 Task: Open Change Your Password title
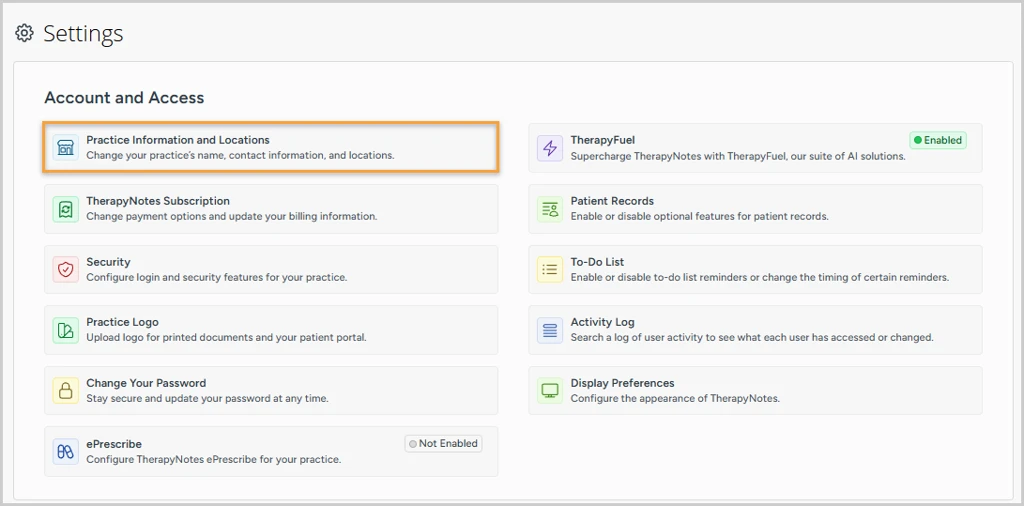(x=146, y=383)
